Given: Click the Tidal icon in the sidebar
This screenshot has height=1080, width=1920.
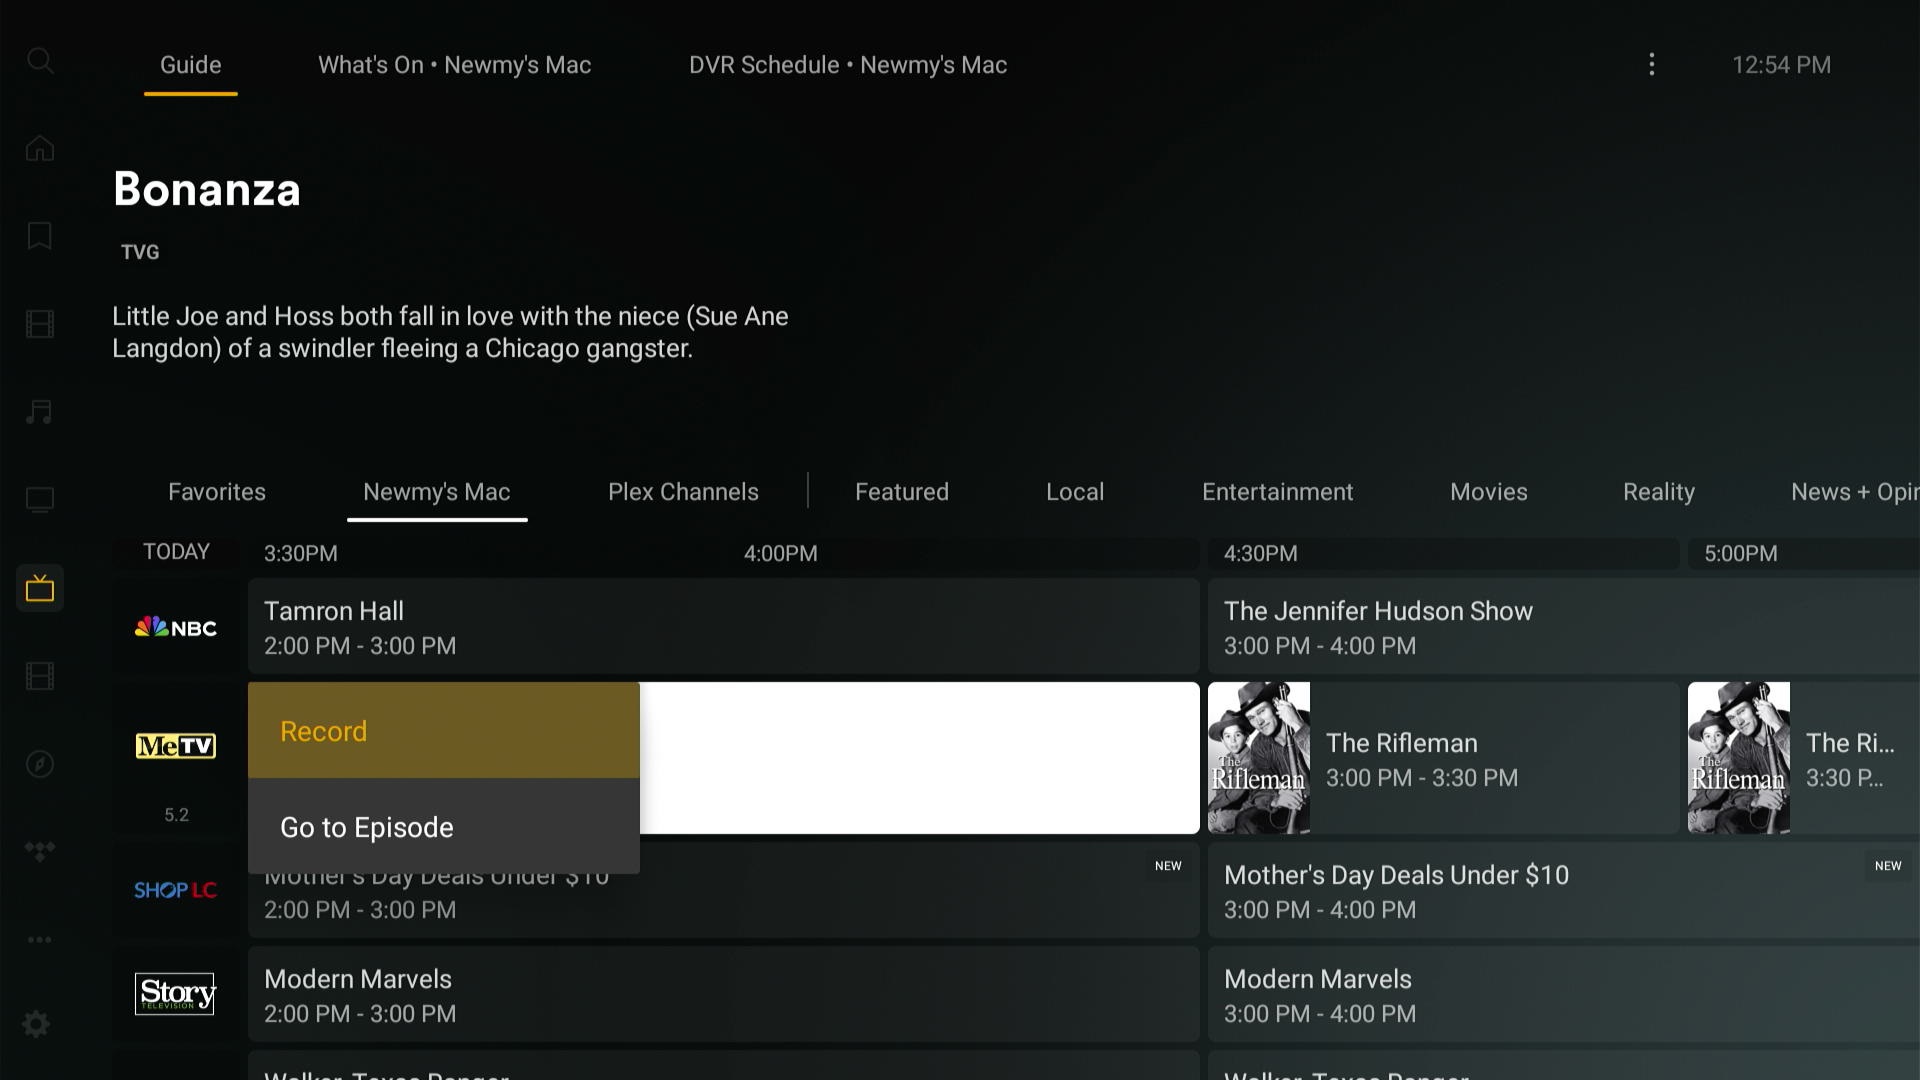Looking at the screenshot, I should pyautogui.click(x=40, y=852).
